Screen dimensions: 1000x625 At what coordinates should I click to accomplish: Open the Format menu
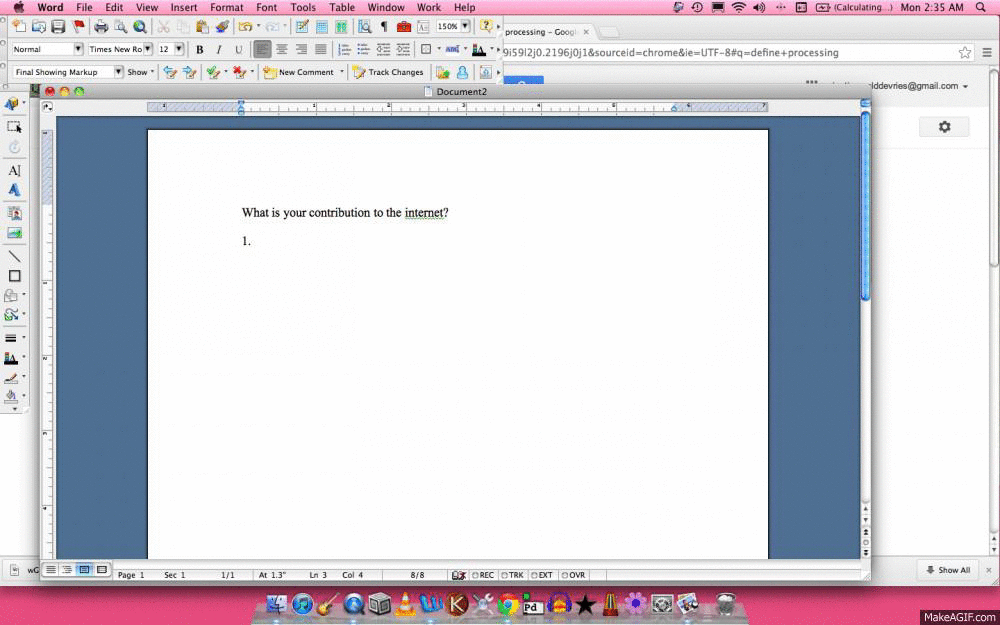click(x=227, y=7)
